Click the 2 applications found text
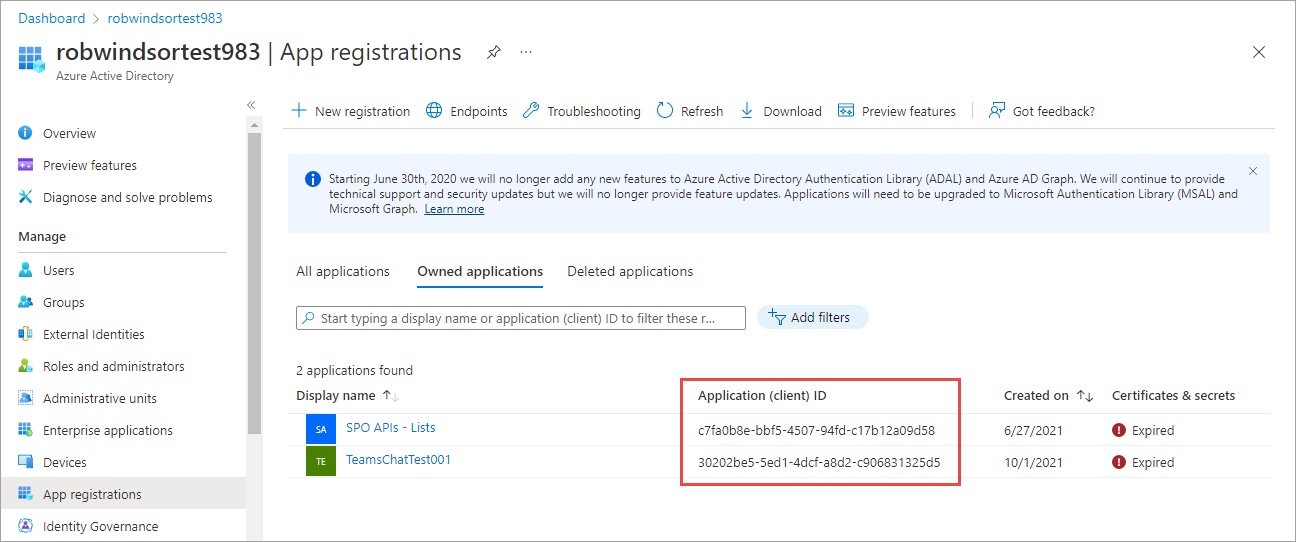Screen dimensions: 1296x542 (x=354, y=370)
